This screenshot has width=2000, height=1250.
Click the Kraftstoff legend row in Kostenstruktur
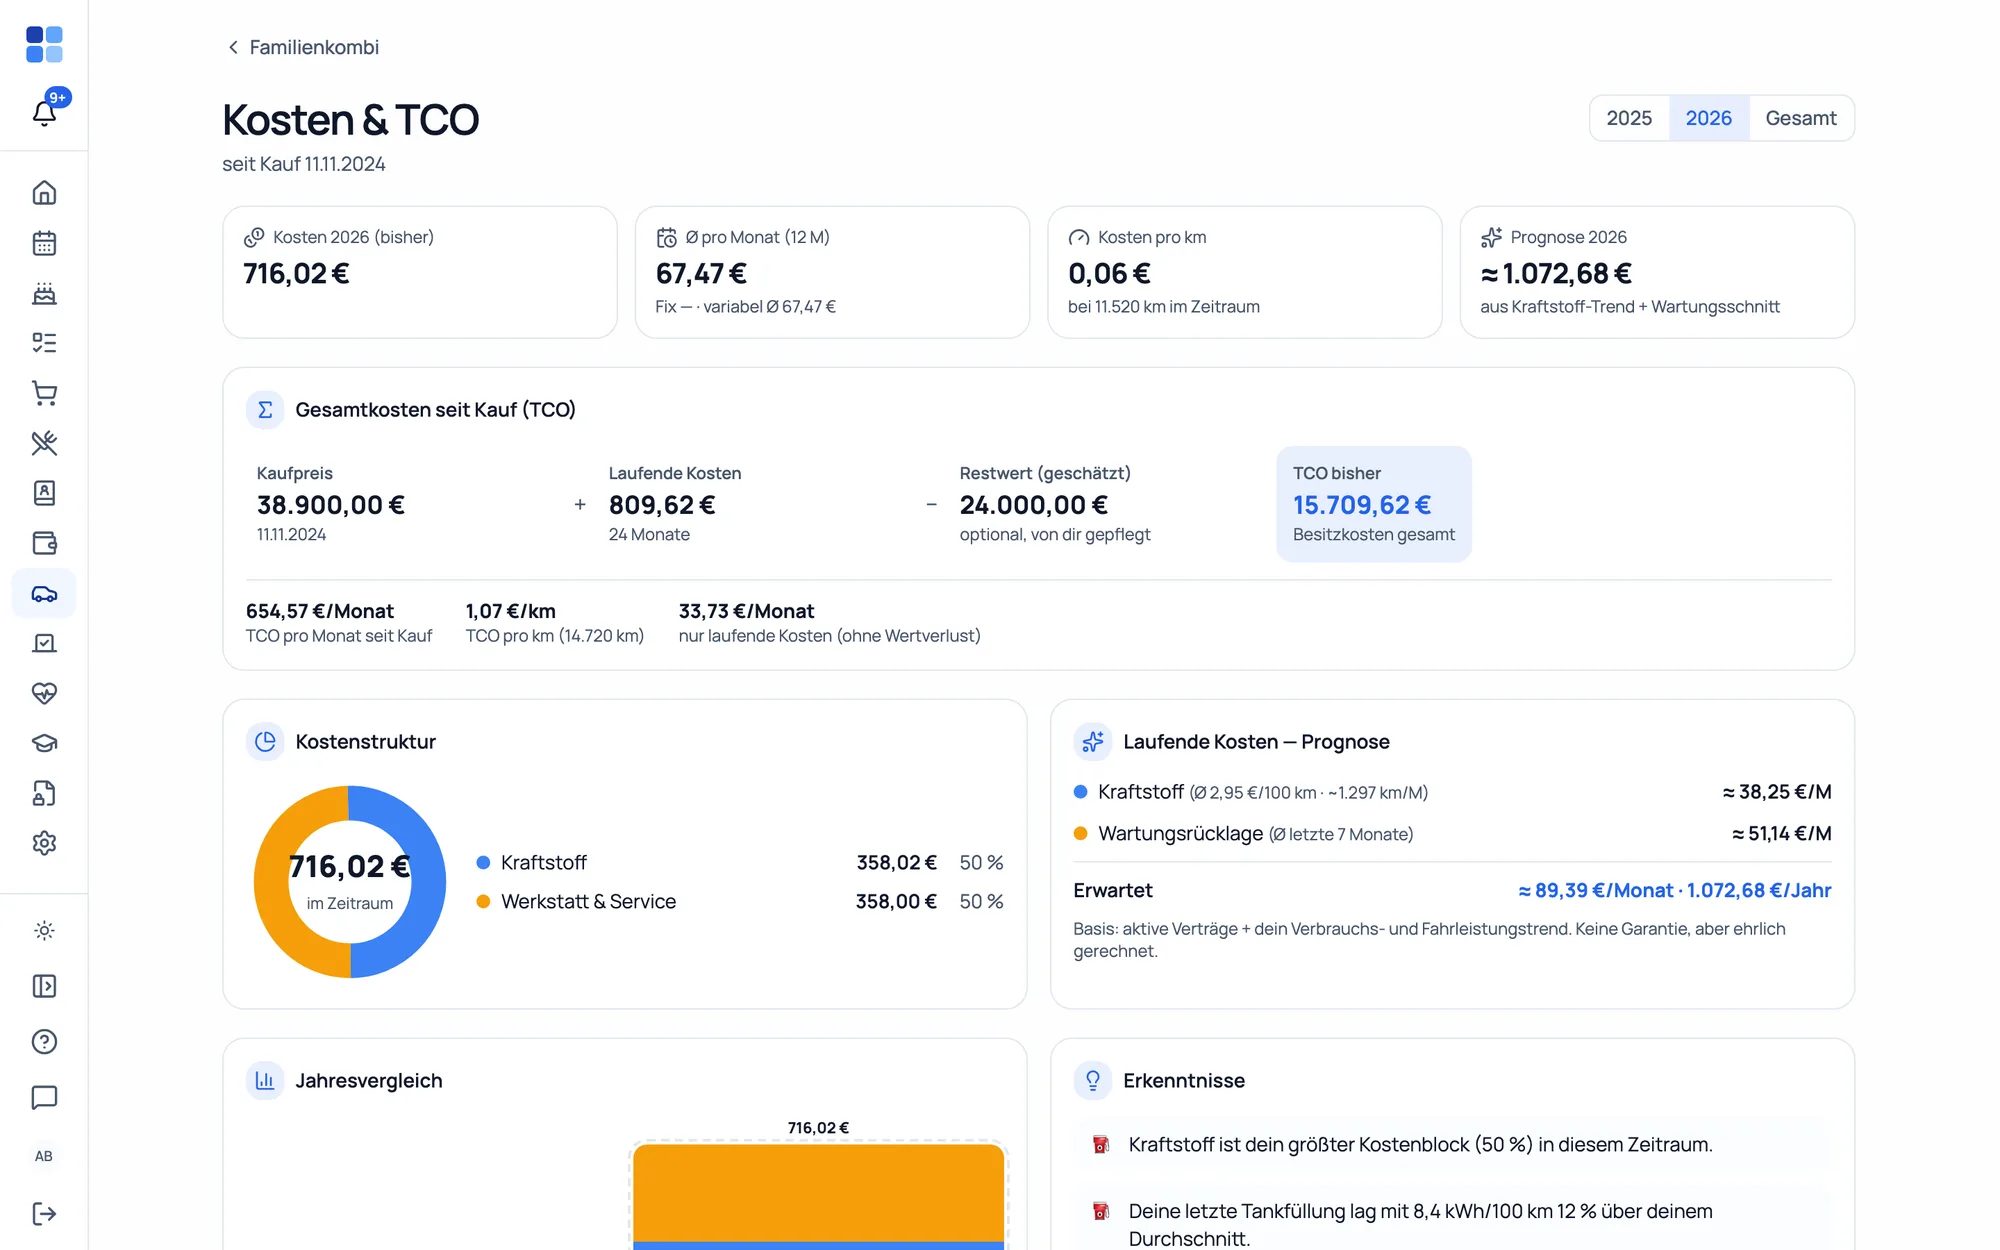740,862
